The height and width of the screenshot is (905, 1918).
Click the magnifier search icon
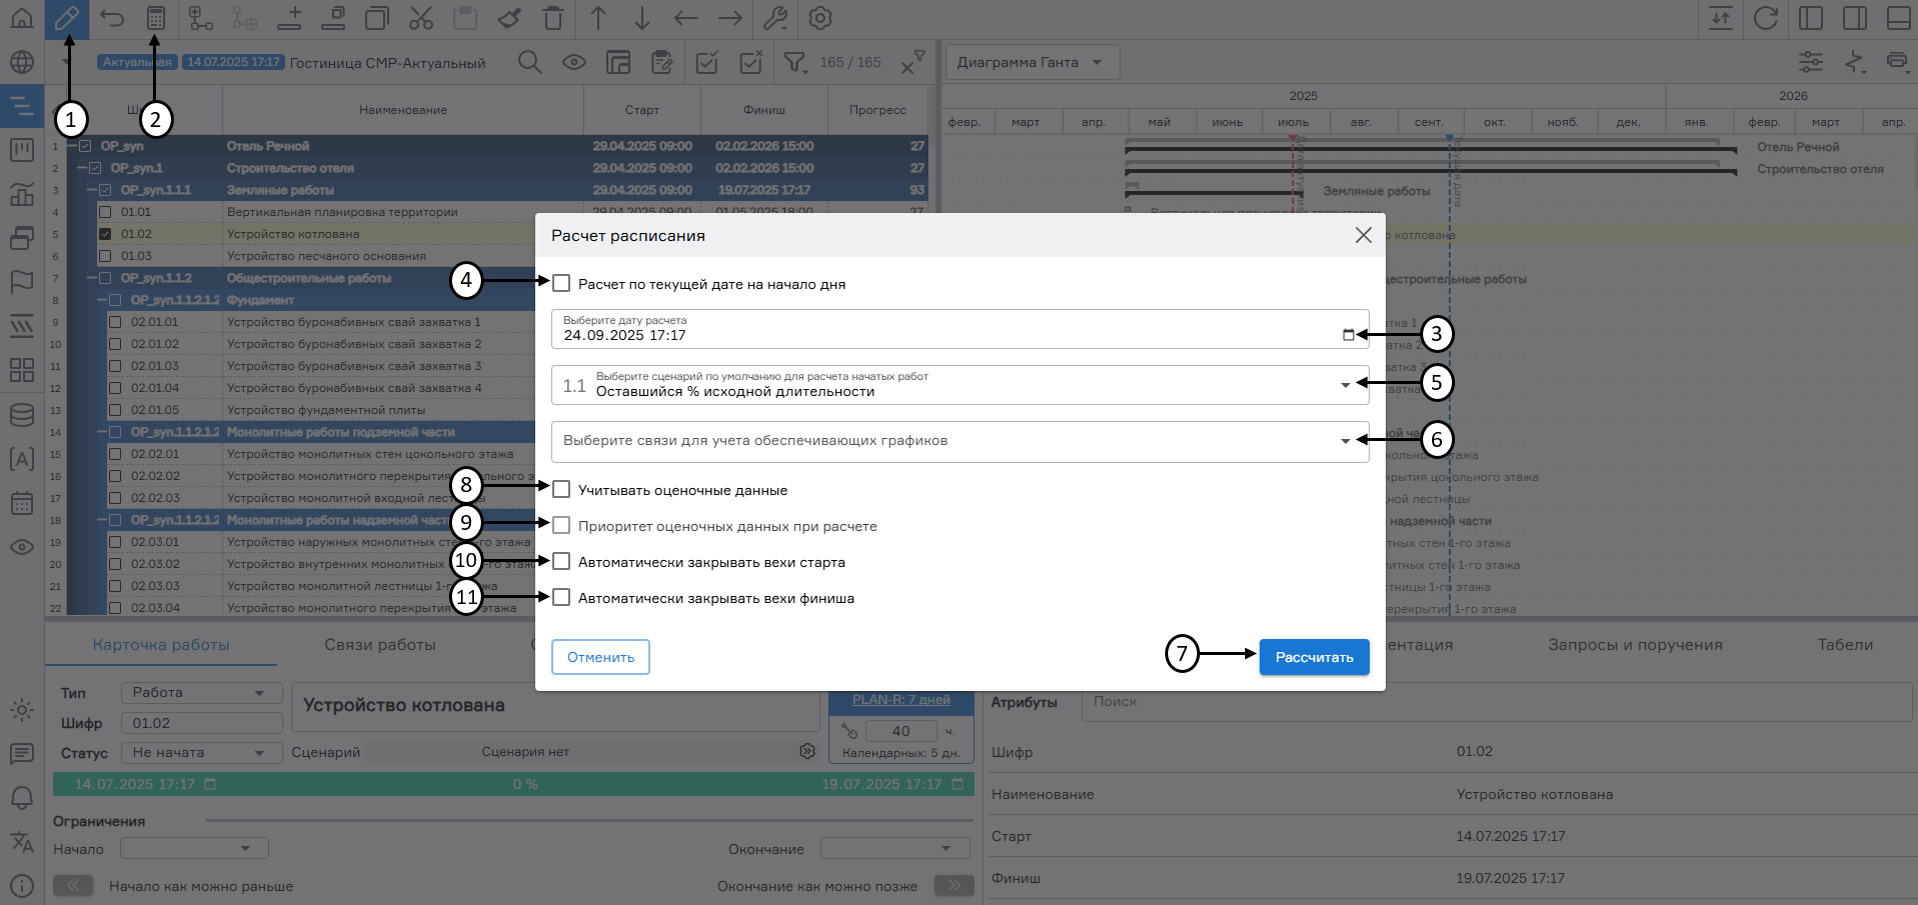(530, 62)
